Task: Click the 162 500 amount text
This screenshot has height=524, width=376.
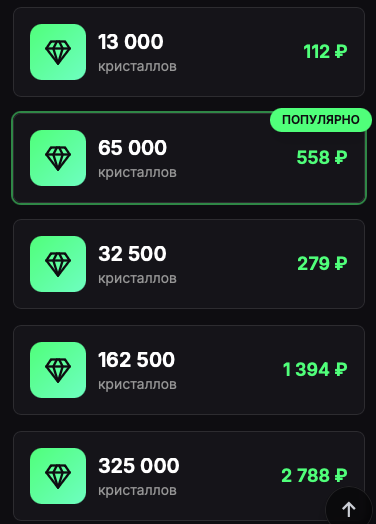Action: 136,359
